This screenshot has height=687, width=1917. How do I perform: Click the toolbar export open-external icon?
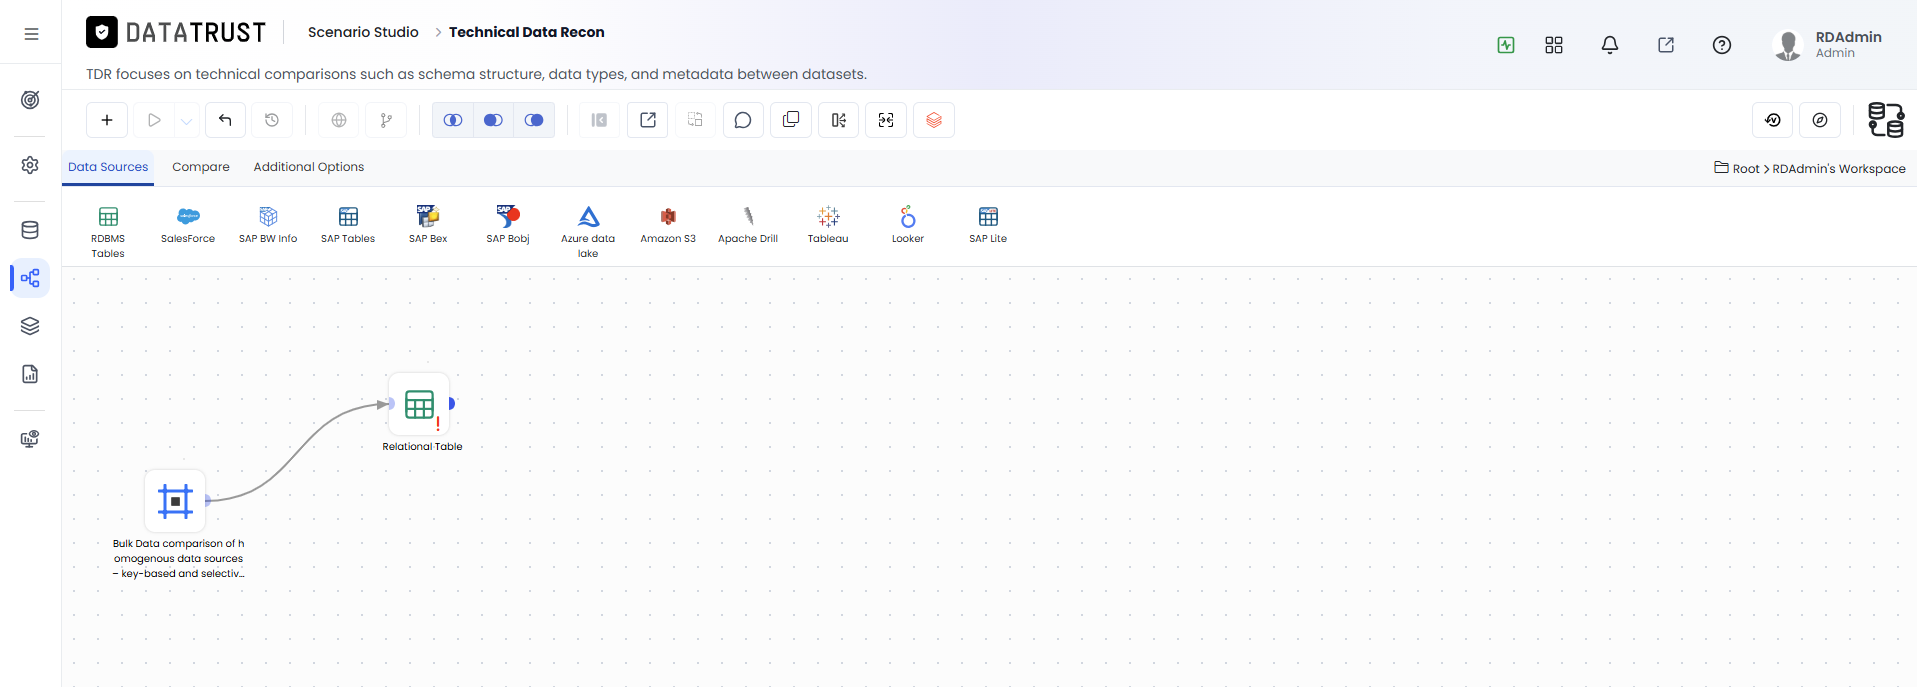click(x=648, y=120)
